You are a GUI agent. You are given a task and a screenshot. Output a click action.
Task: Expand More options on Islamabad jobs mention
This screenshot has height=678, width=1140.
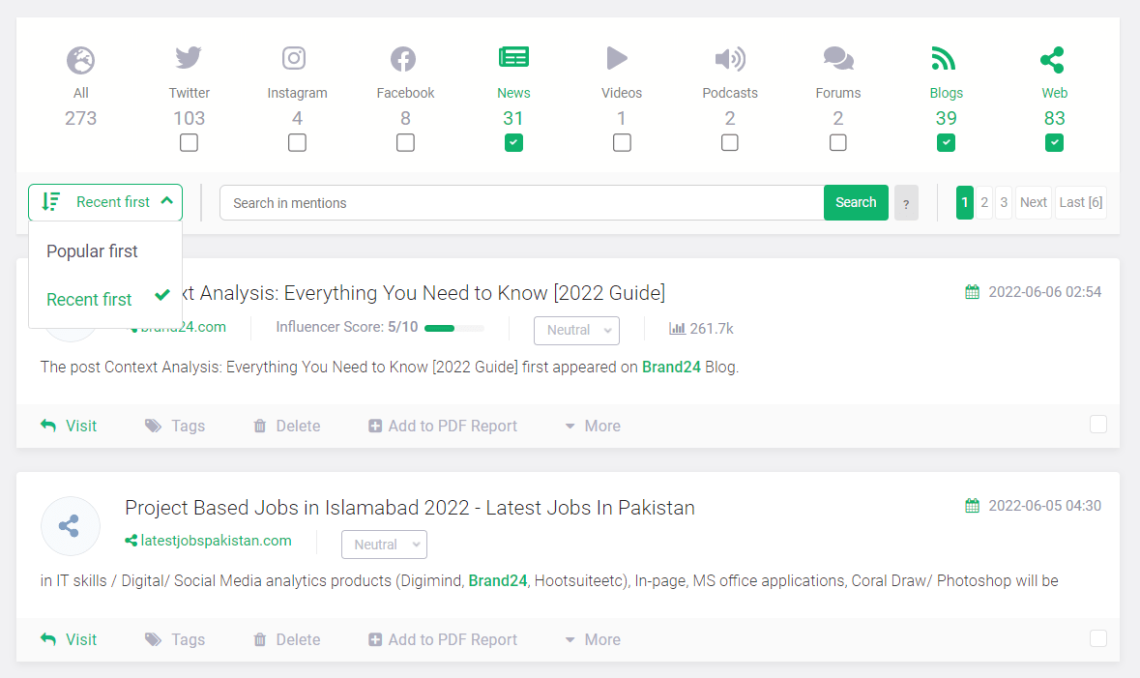point(593,639)
